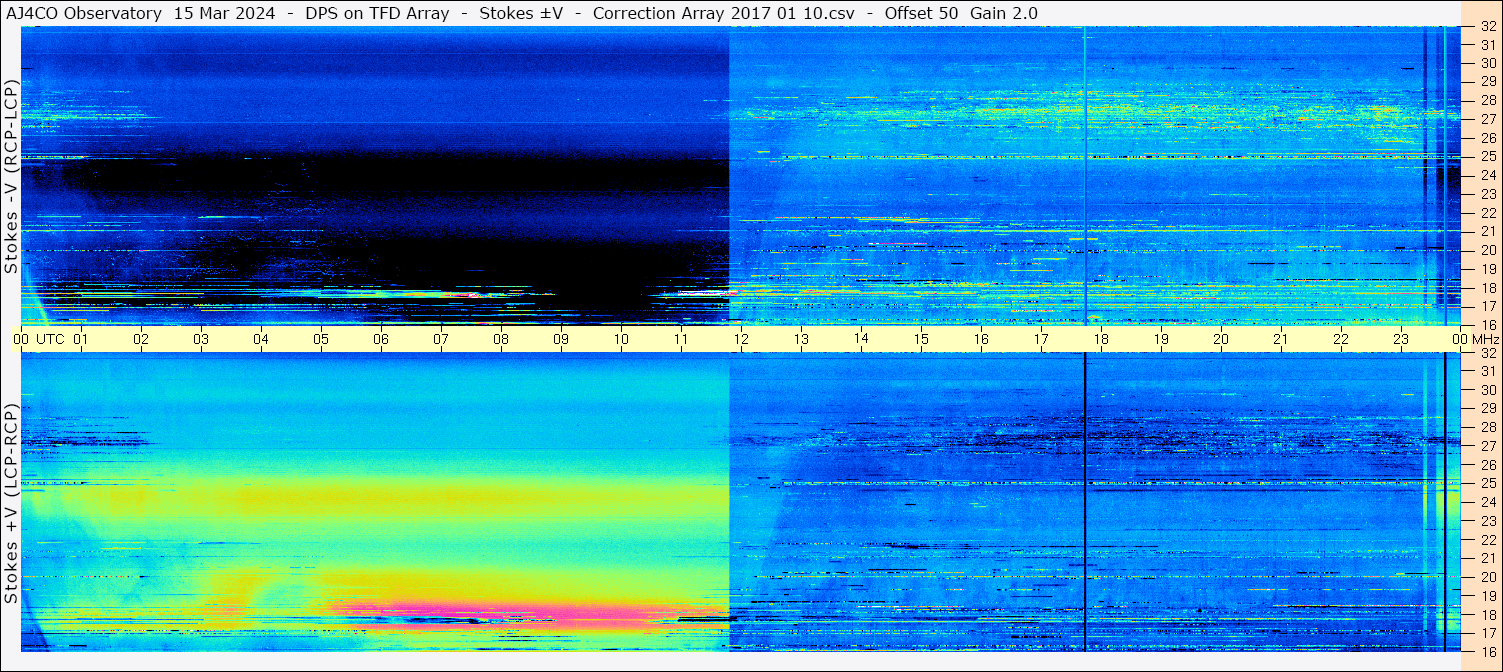Screen dimensions: 1503x672
Task: Select hour 19 on the UTC time axis
Action: 1161,339
